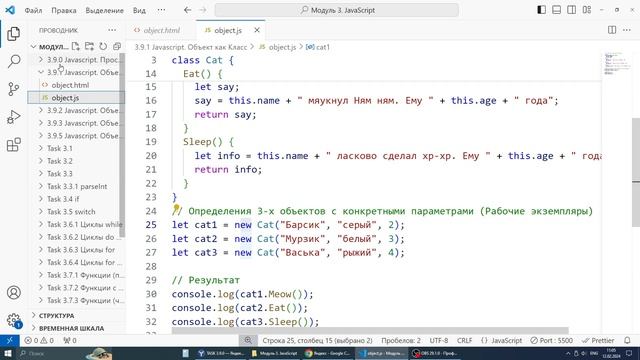Go back in navigation history
Screen dimensions: 640x360
coord(187,10)
